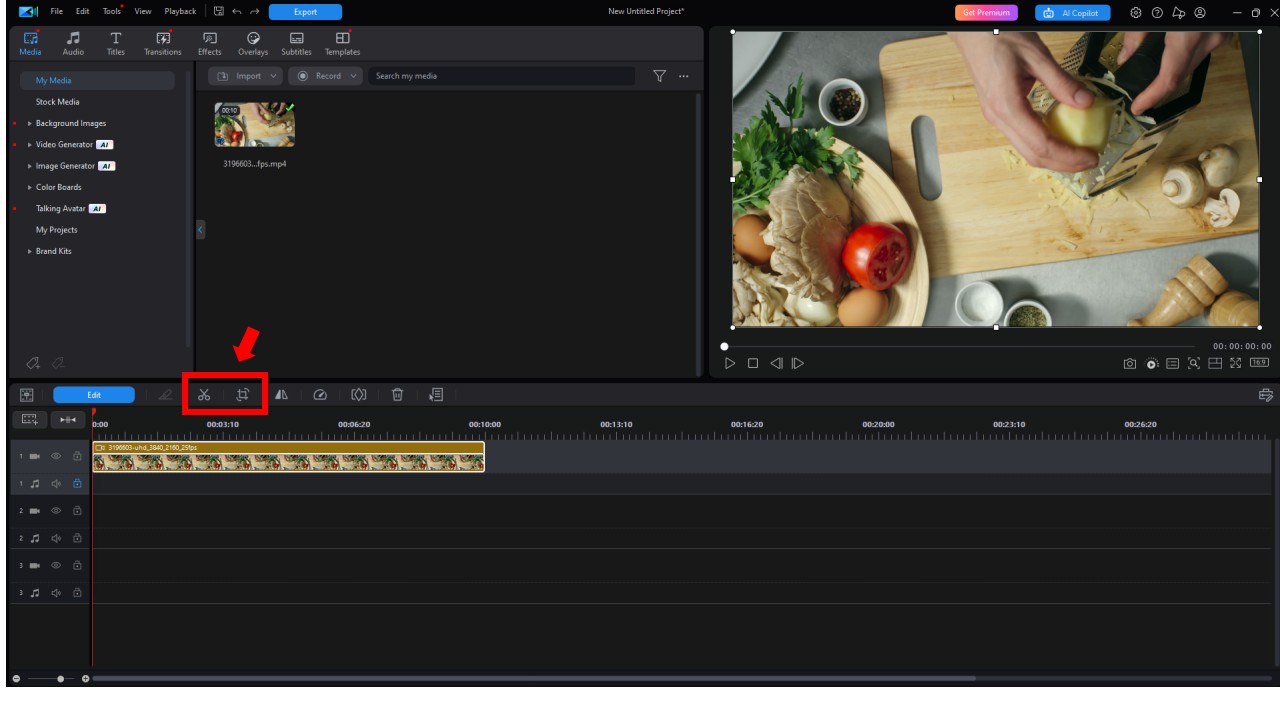Open the Playback menu
This screenshot has height=720, width=1280.
point(180,12)
